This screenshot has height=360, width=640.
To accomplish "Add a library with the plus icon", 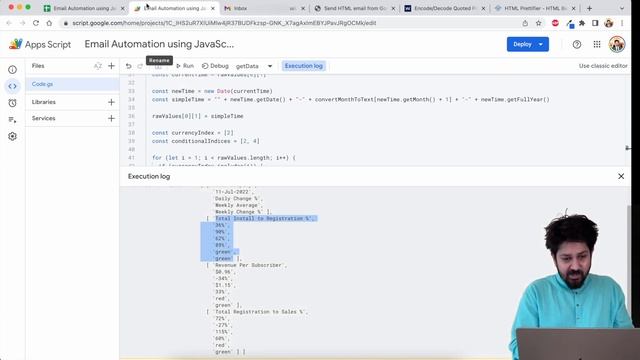I will (x=111, y=102).
